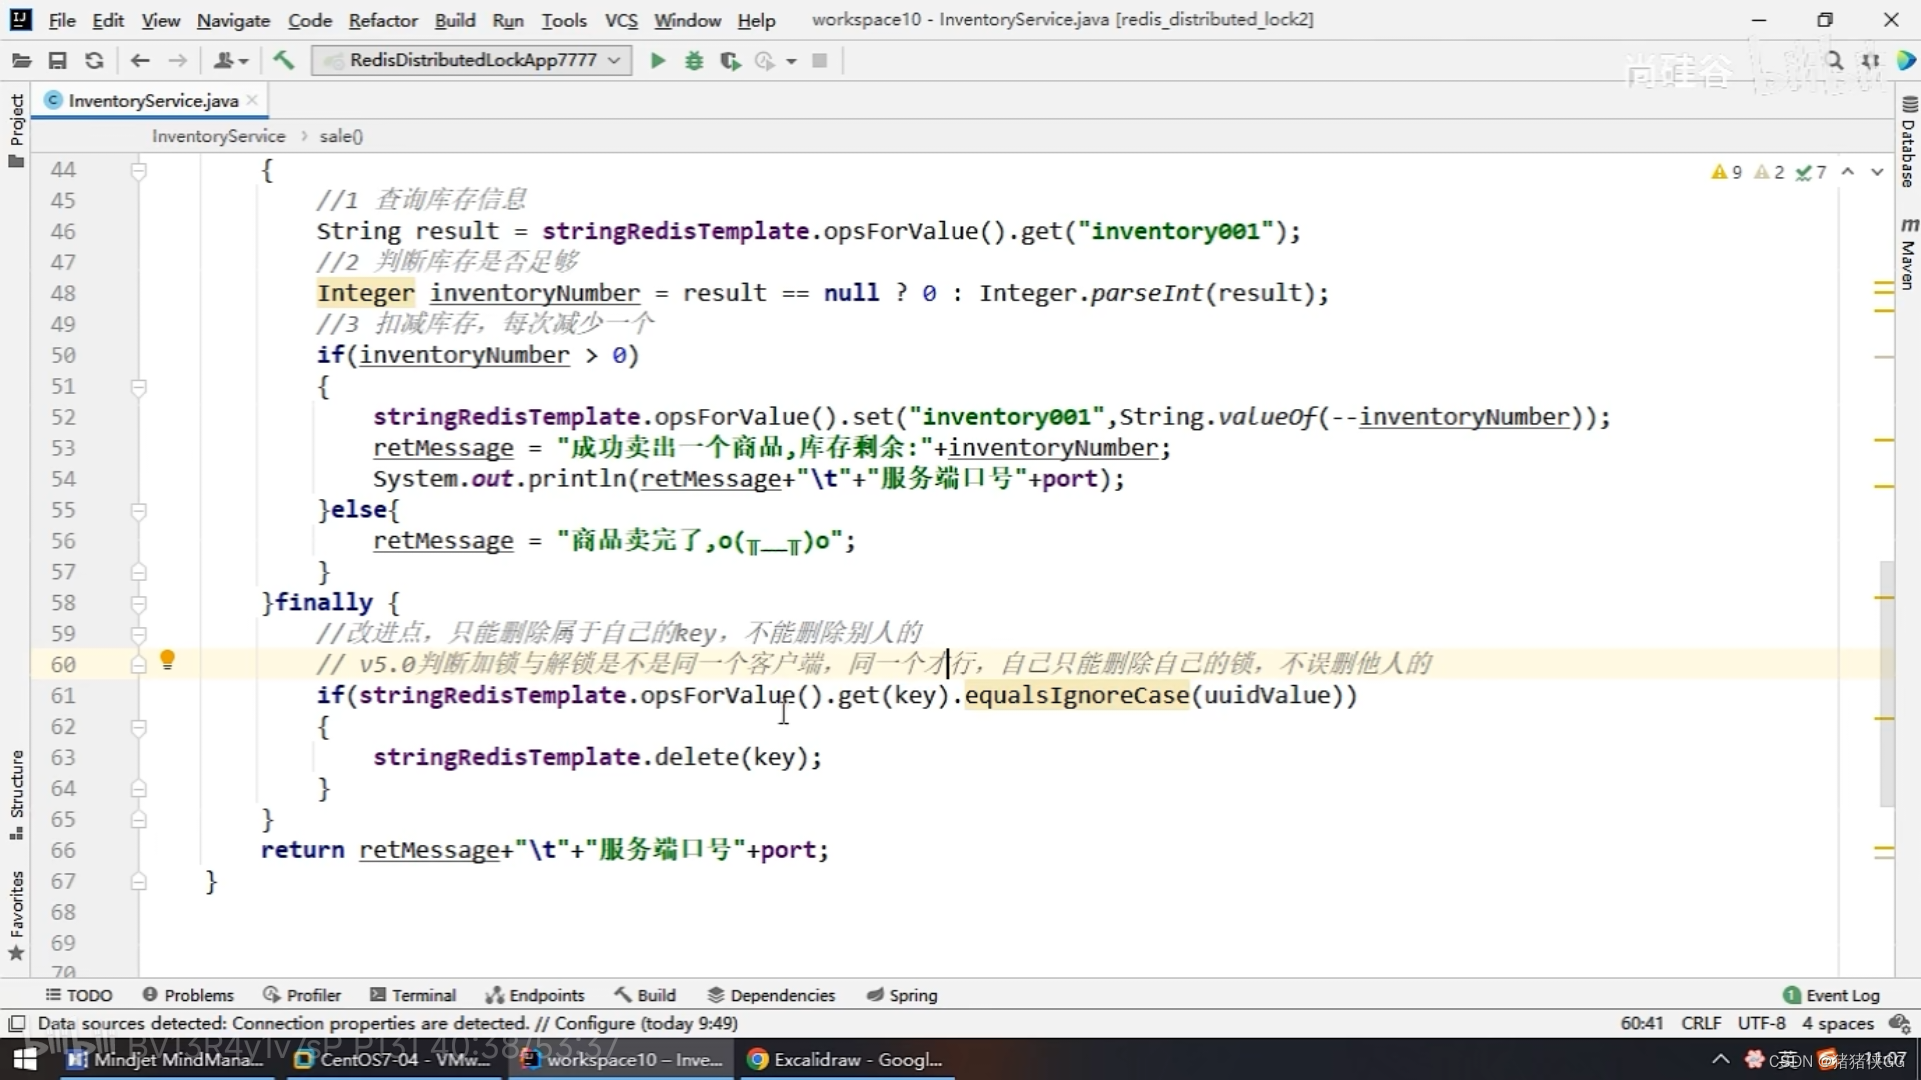Open Search Everywhere magnifier icon

(x=1834, y=61)
